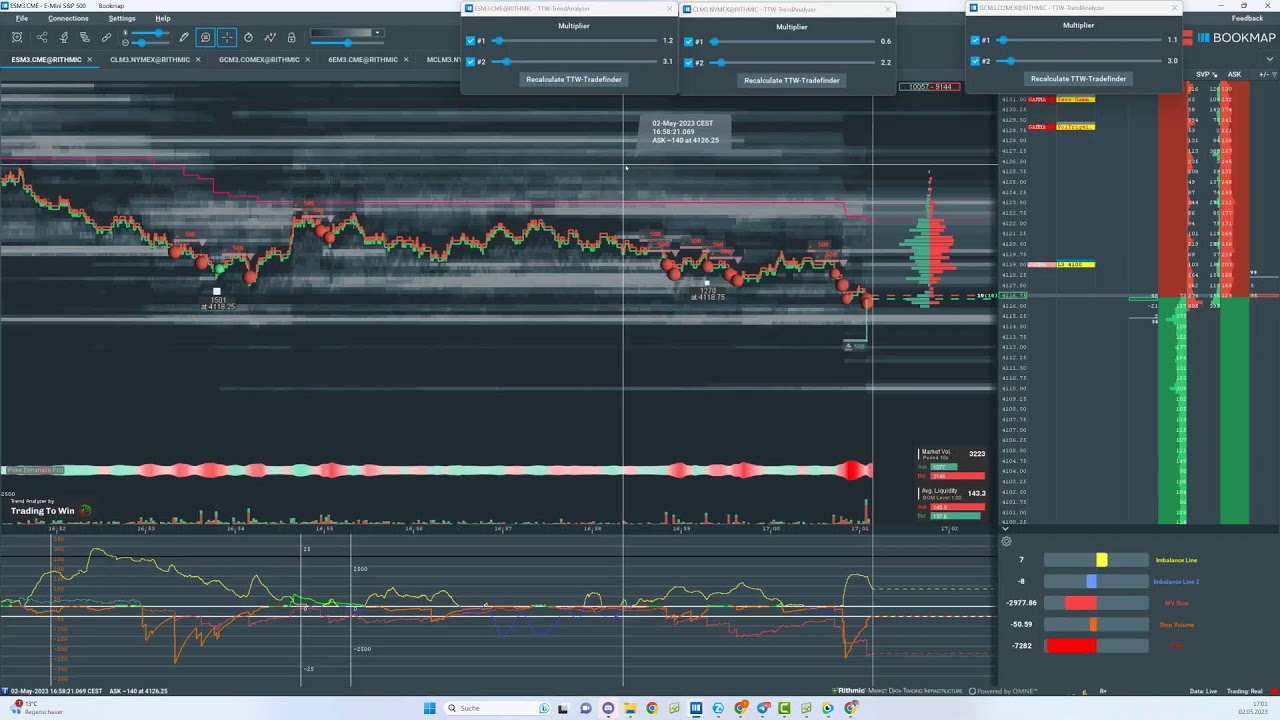The image size is (1280, 720).
Task: Recalculate TTW-Tradefinder in GCM3 window
Action: tap(1078, 78)
